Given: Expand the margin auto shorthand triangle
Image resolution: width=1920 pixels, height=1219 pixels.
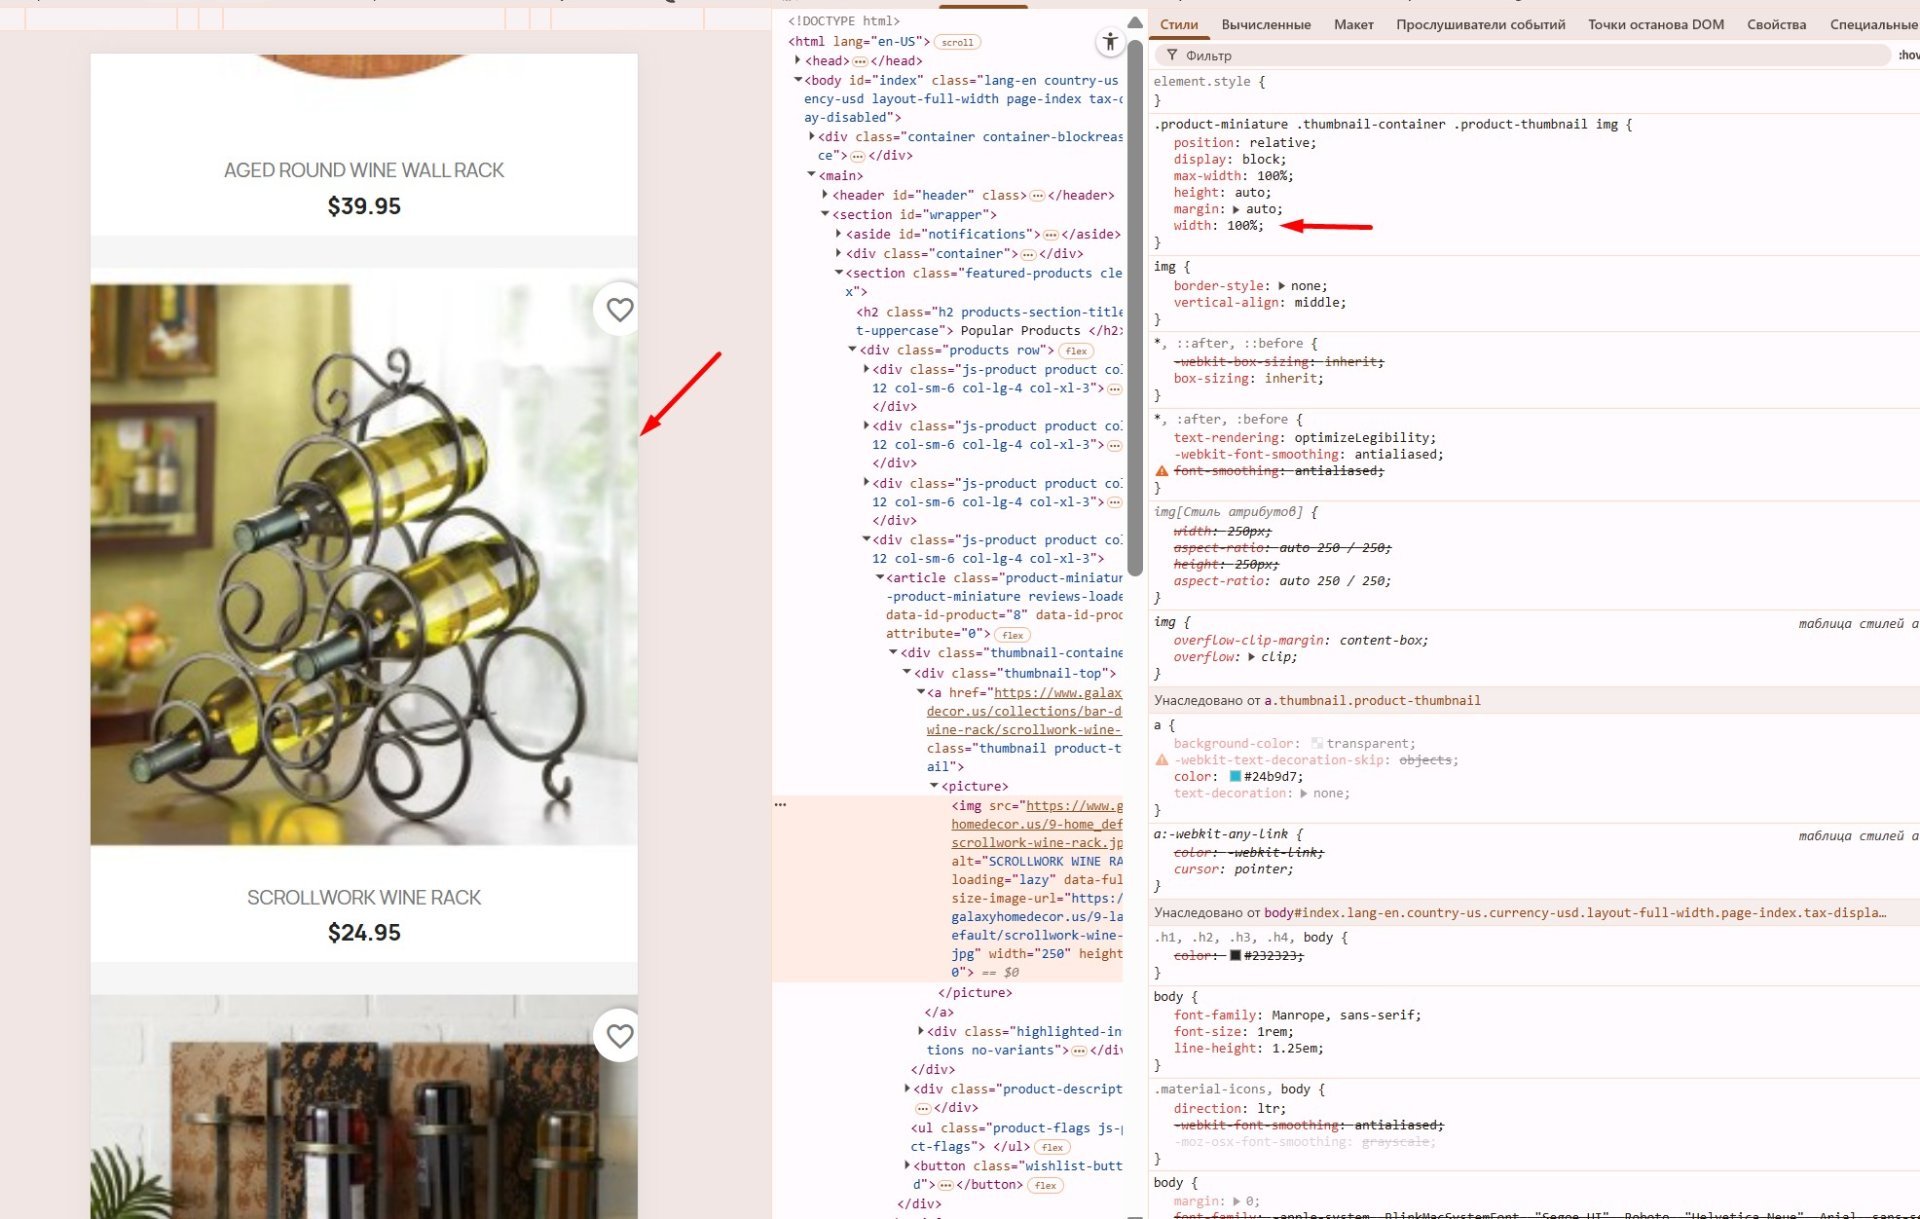Looking at the screenshot, I should [x=1236, y=209].
